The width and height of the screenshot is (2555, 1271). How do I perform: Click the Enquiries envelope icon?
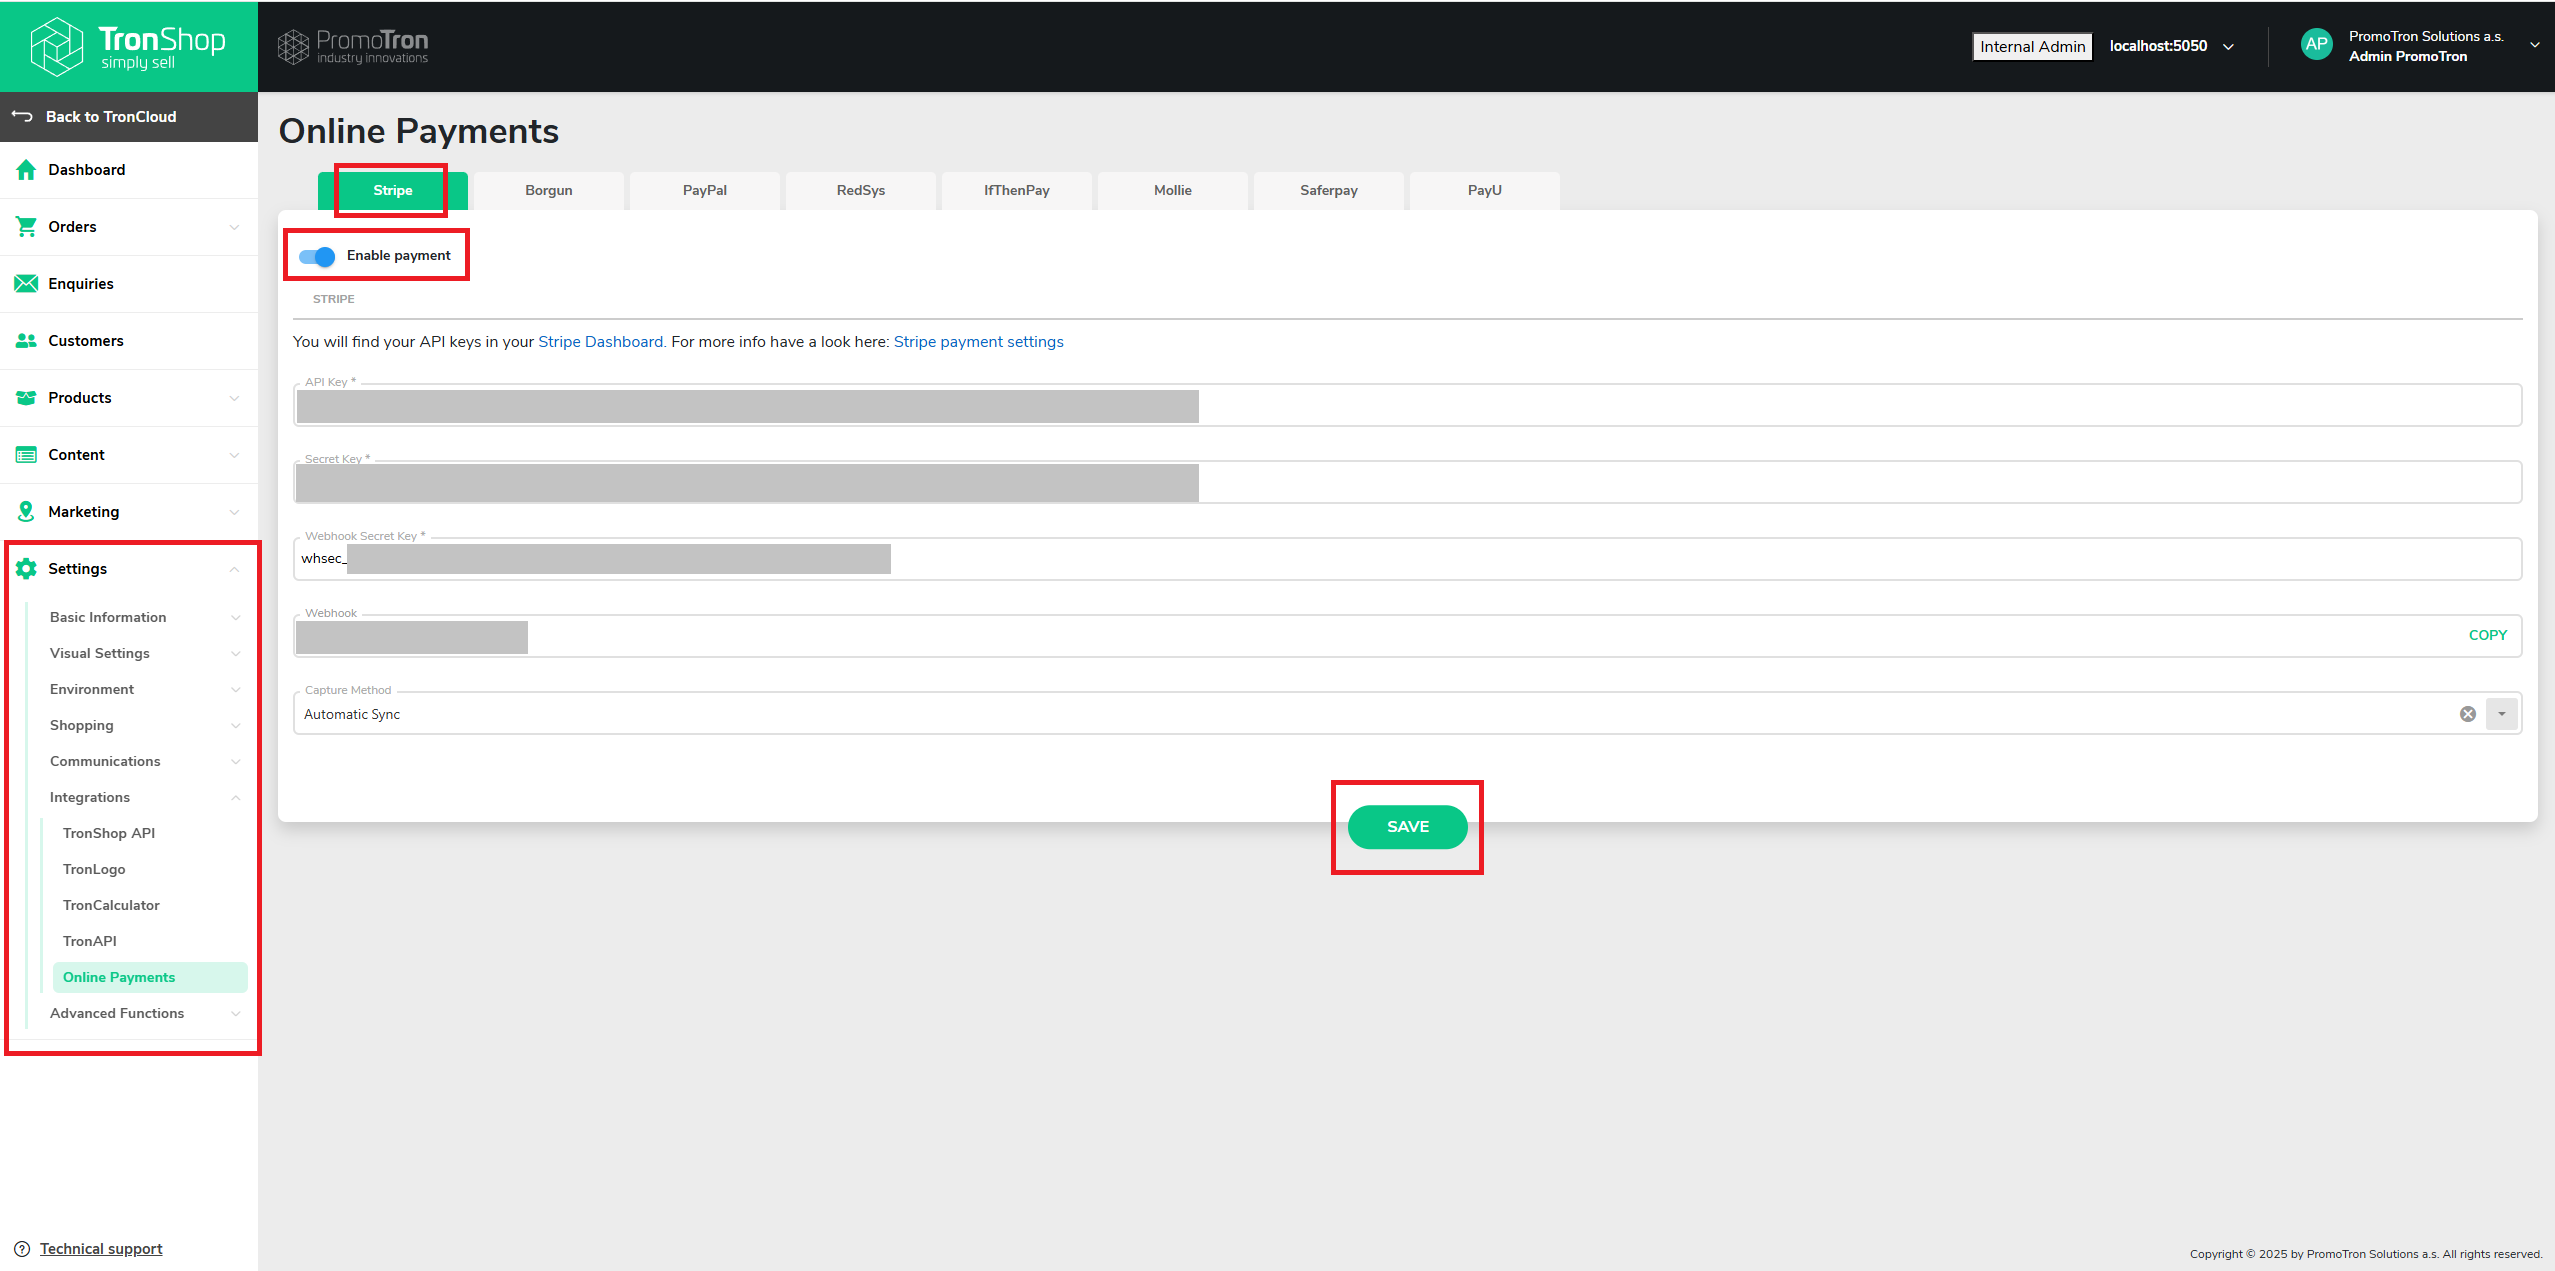(26, 284)
